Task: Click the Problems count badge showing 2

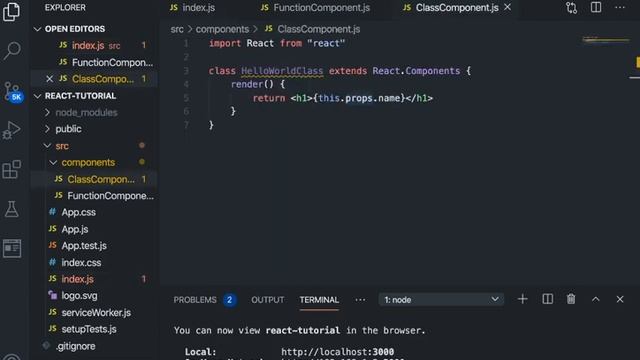Action: [x=230, y=300]
